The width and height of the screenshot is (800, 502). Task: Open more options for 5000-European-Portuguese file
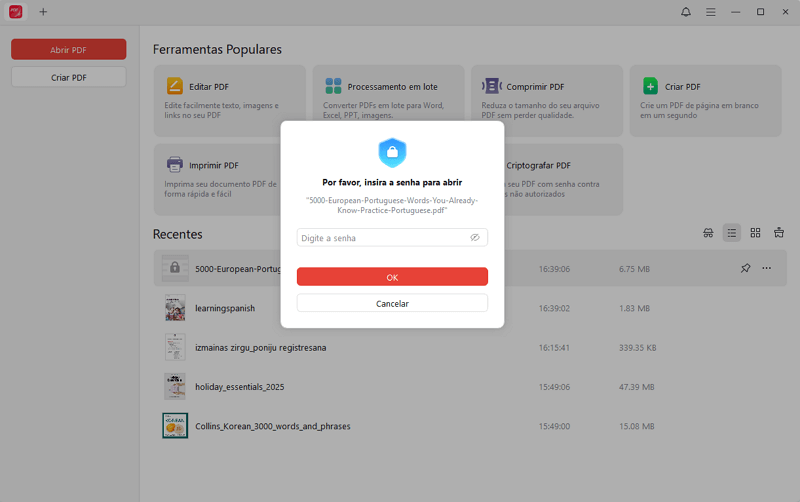(767, 269)
